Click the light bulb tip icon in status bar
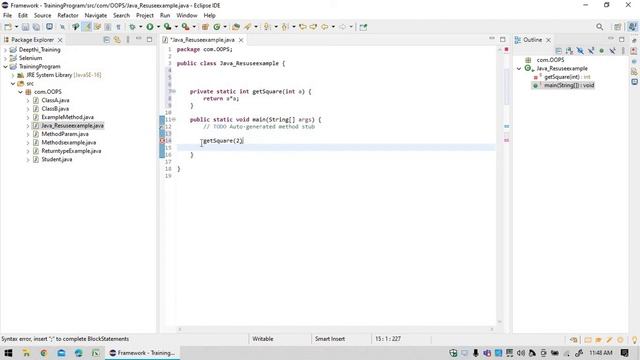640x360 pixels. tap(634, 340)
